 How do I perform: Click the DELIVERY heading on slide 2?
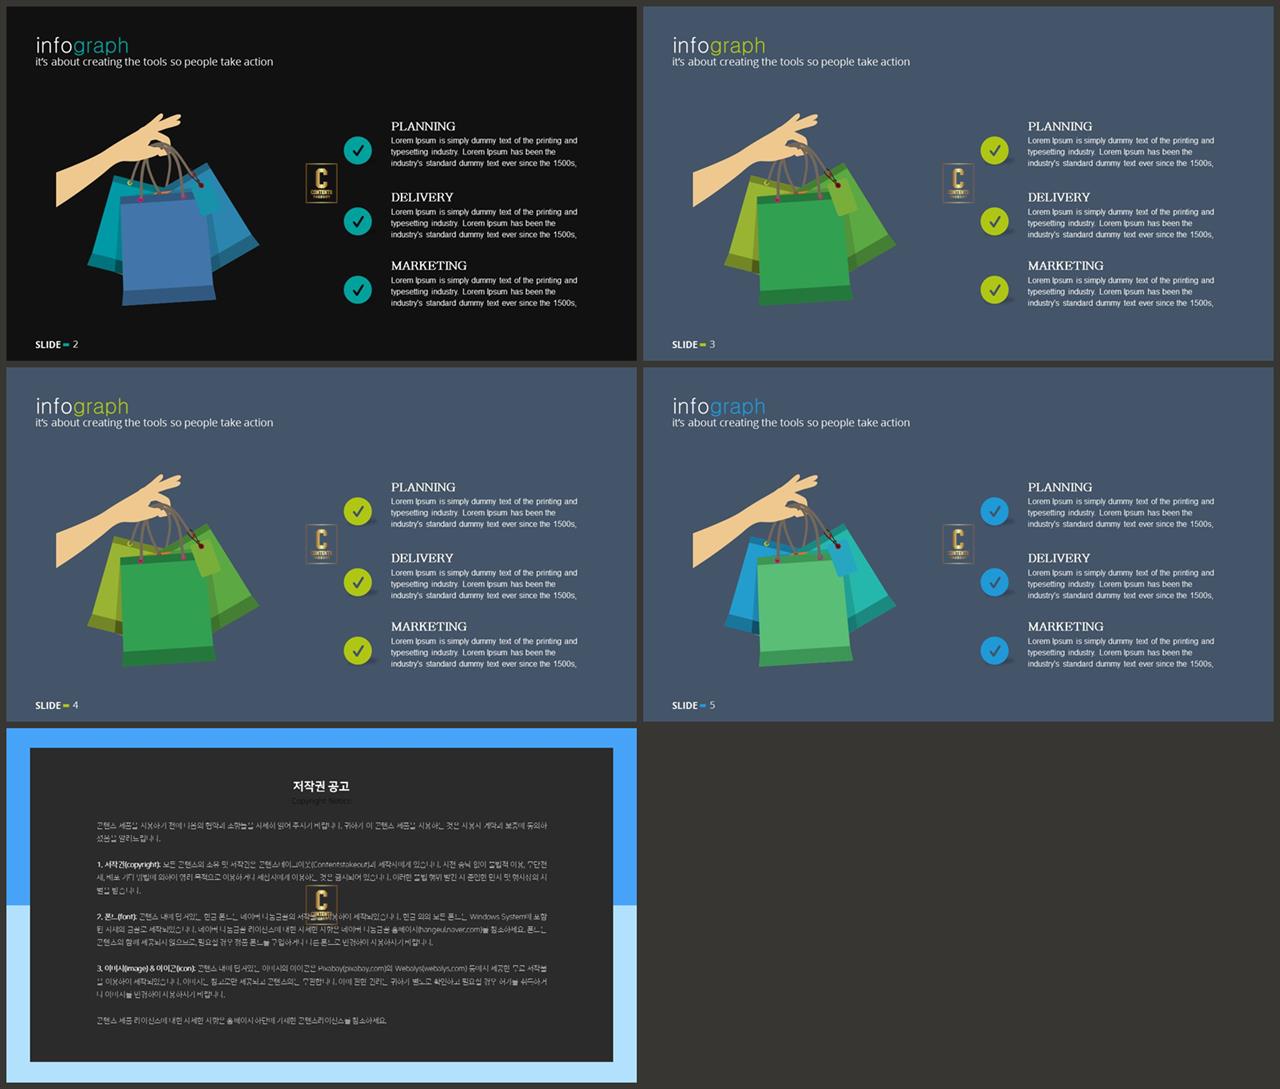422,197
